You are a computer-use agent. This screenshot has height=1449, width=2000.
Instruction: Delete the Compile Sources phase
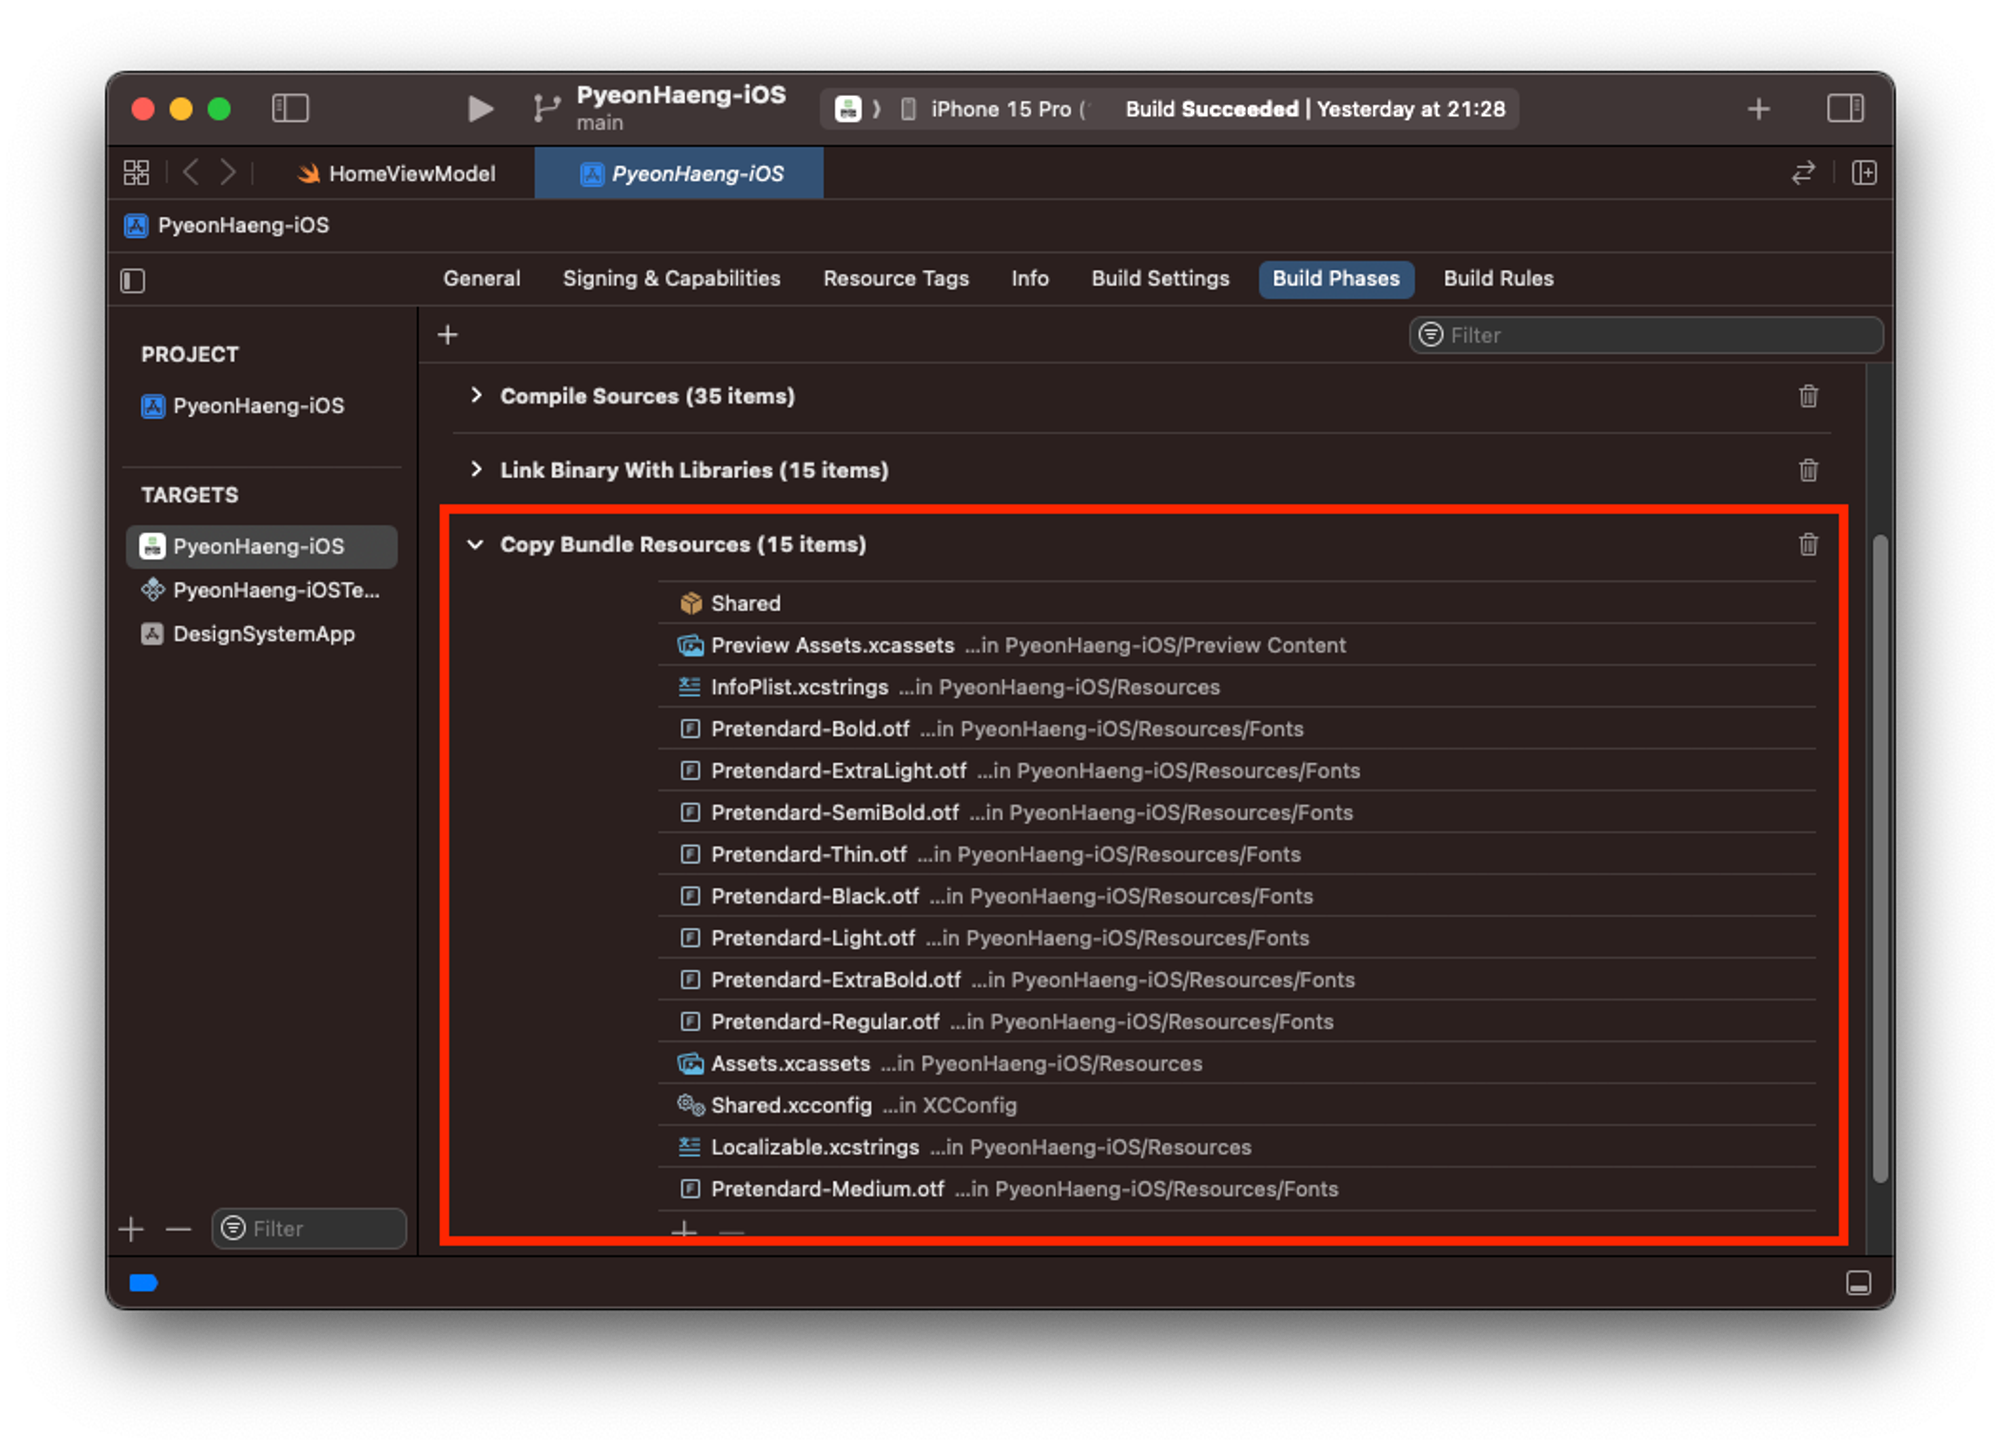(1808, 396)
